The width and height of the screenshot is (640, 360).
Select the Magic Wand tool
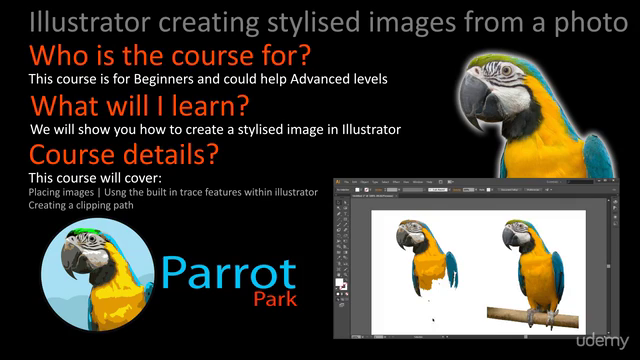point(339,208)
